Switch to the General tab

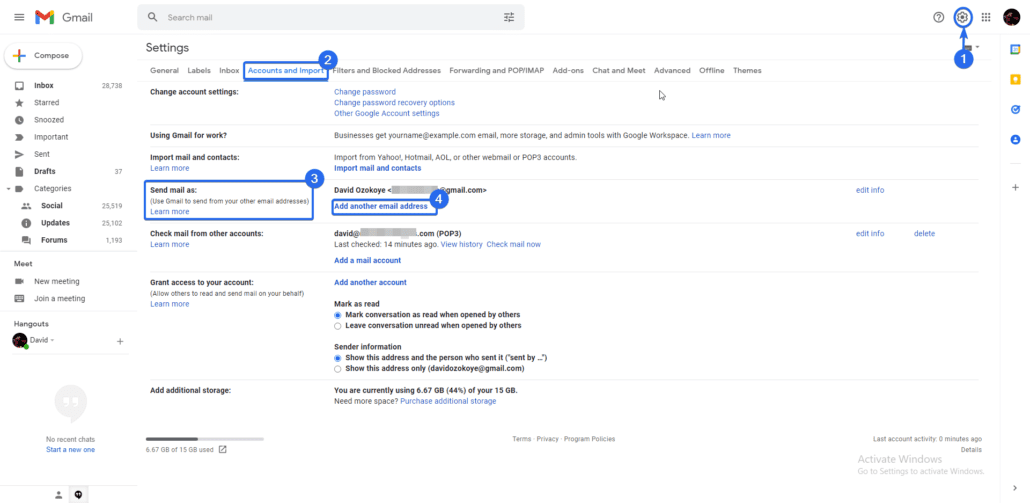pos(164,70)
